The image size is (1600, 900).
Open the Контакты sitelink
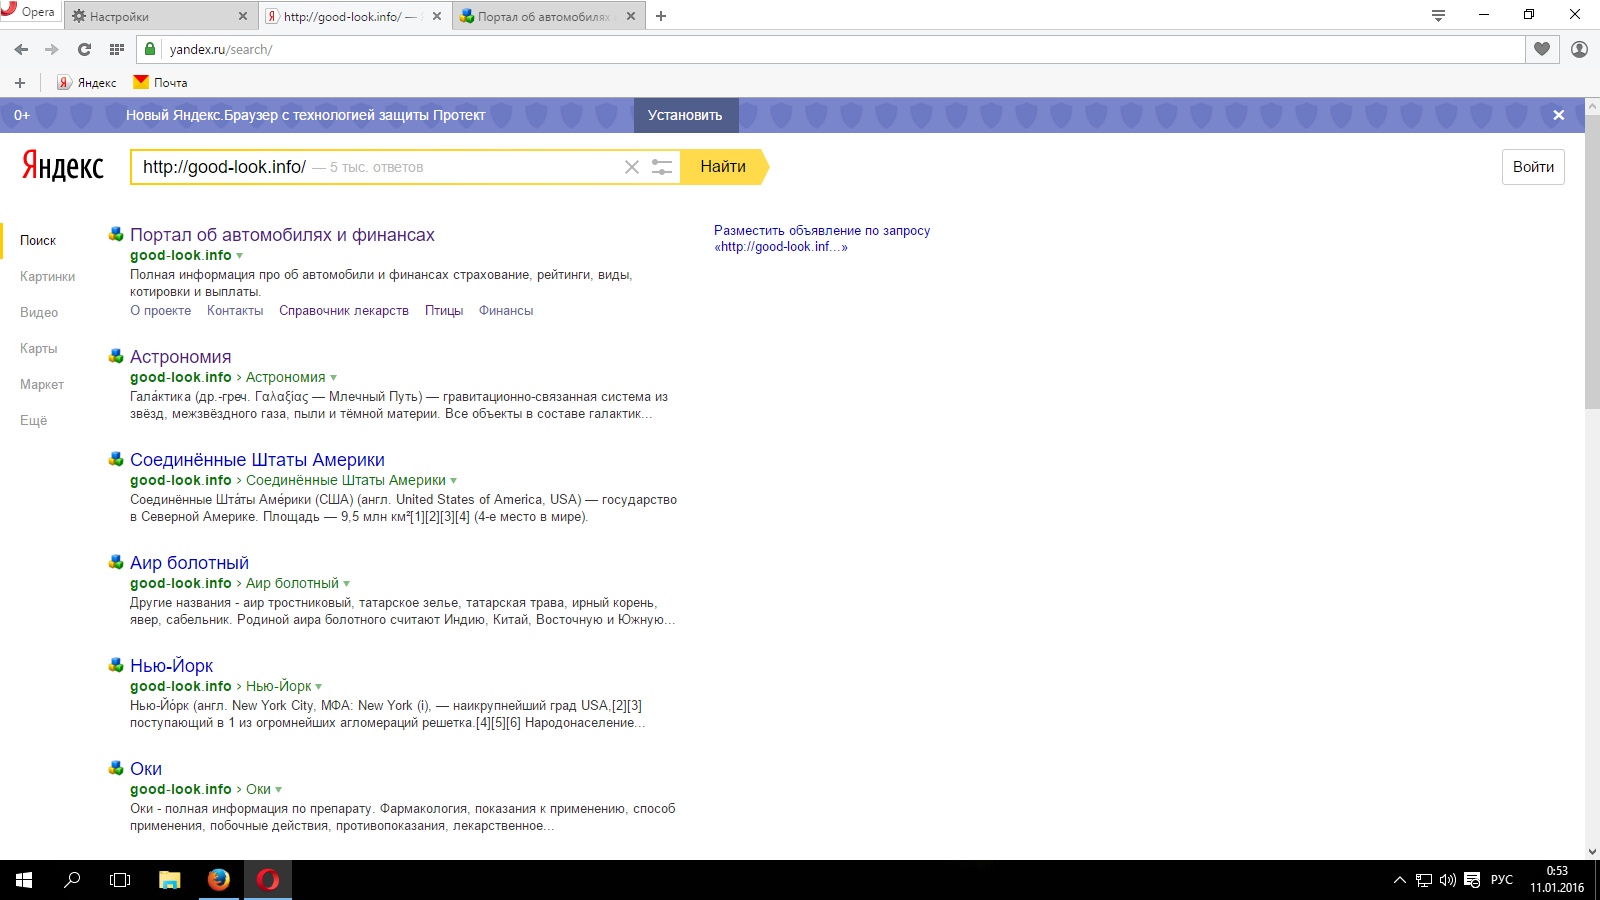click(x=235, y=311)
